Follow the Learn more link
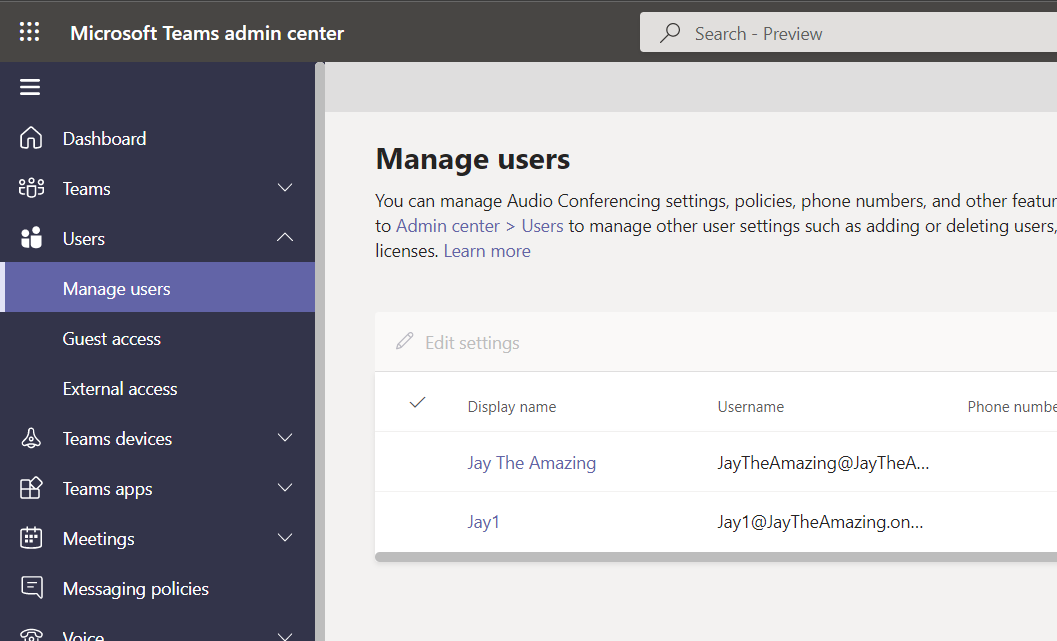 click(487, 251)
